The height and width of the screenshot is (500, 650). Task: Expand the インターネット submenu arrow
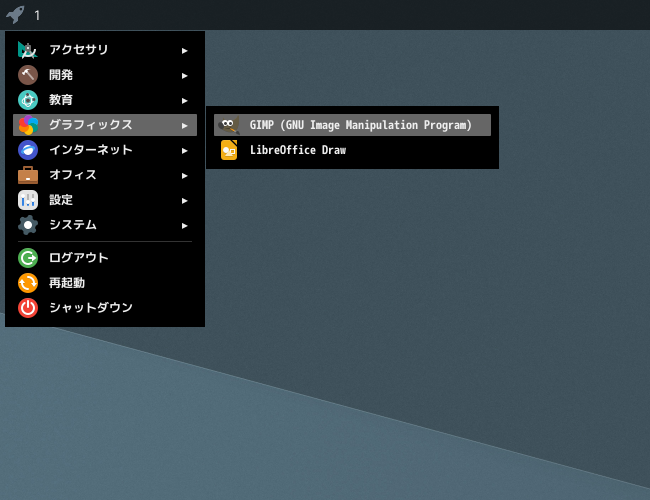tap(184, 151)
